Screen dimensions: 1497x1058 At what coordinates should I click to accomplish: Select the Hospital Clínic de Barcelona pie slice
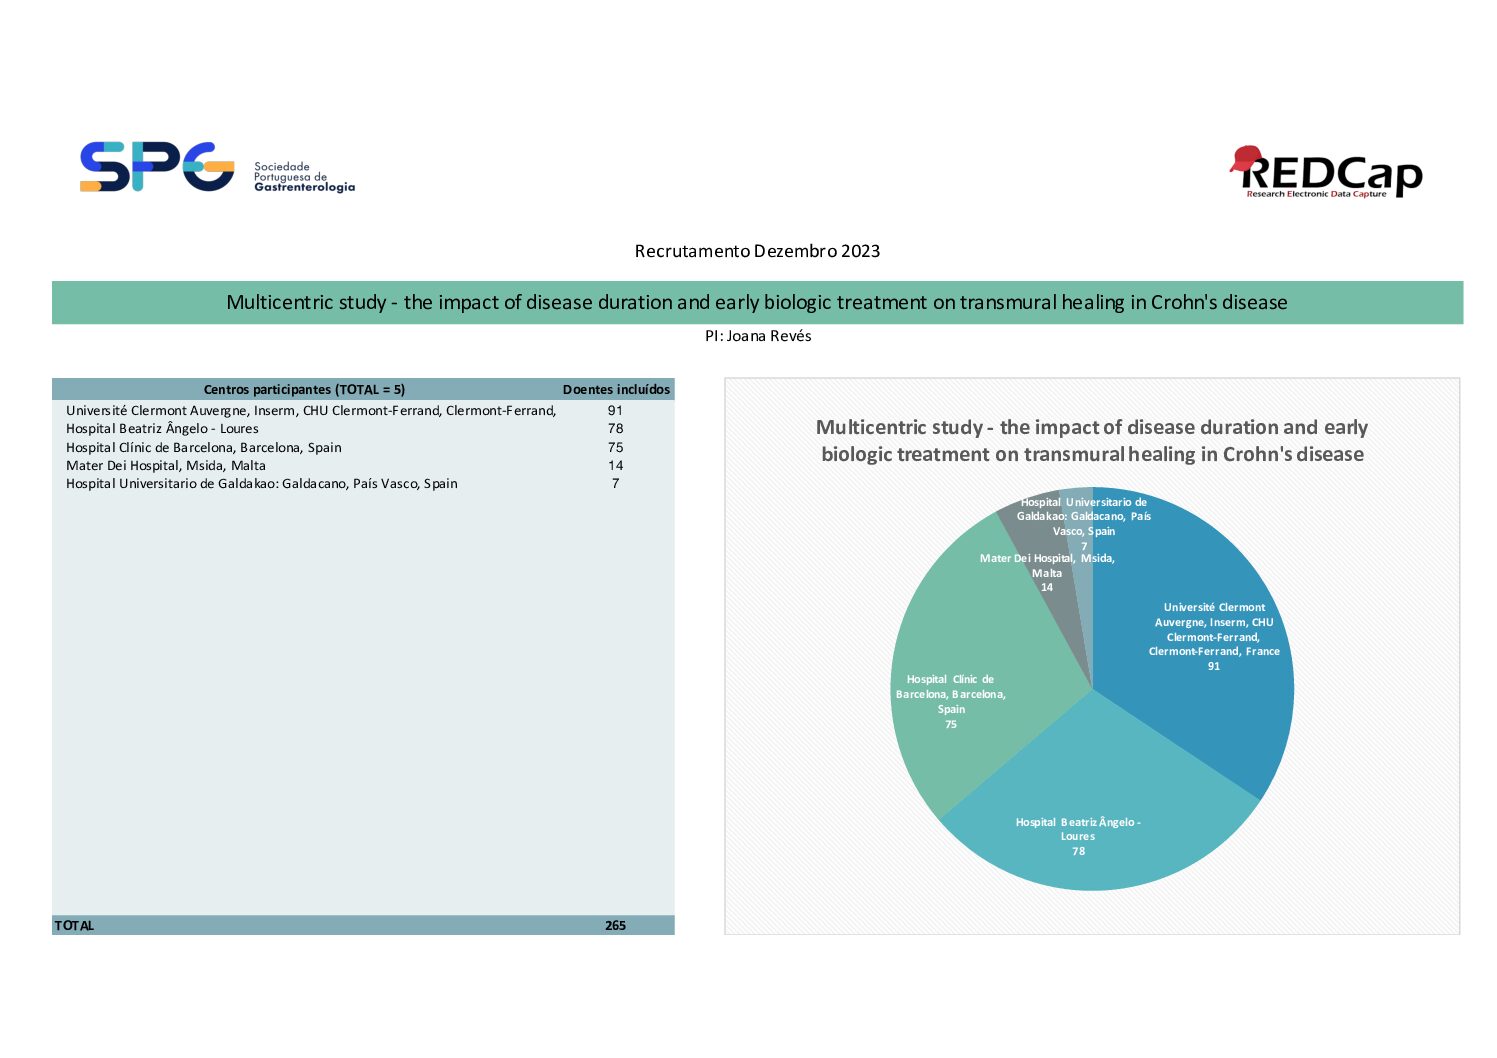click(x=960, y=680)
